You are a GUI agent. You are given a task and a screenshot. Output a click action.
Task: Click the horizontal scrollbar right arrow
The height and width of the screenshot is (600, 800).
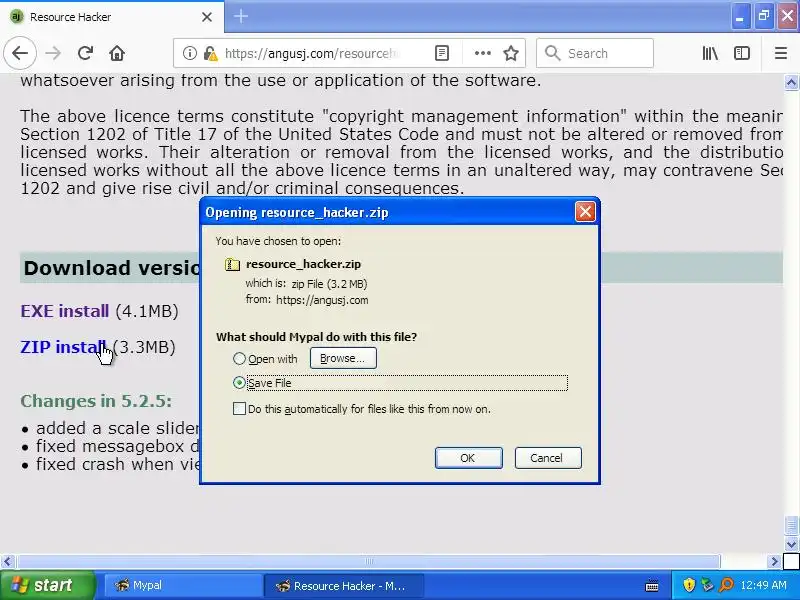point(774,562)
